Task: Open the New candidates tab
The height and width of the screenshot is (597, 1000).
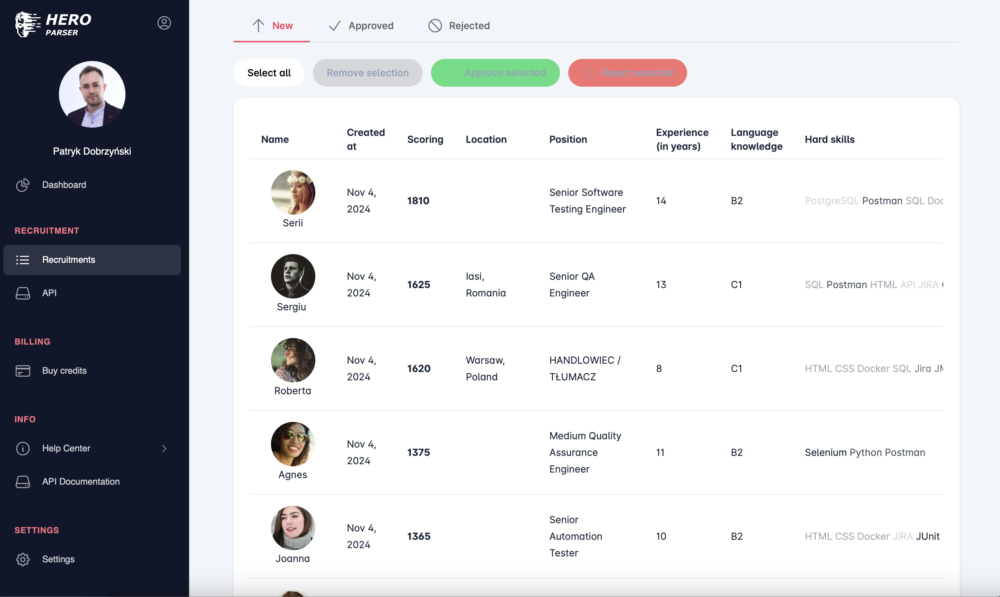Action: 272,26
